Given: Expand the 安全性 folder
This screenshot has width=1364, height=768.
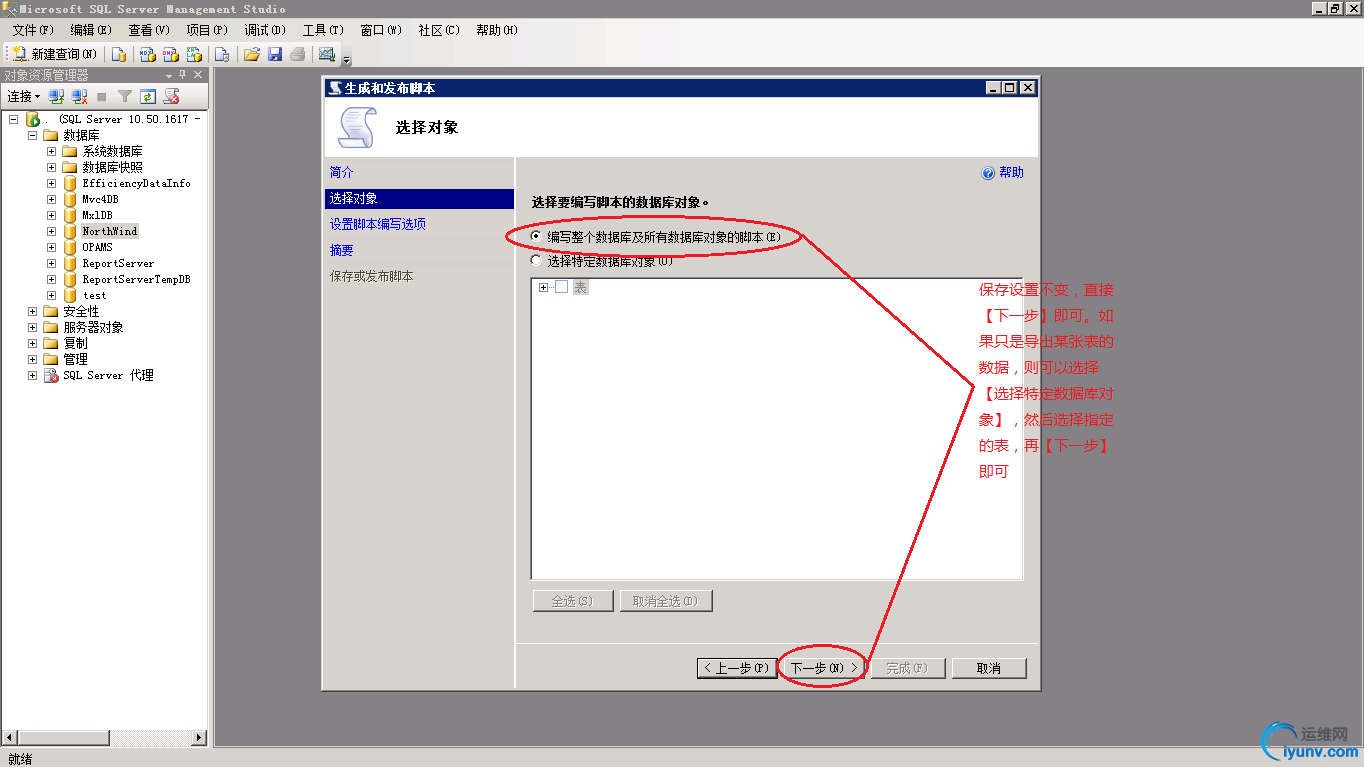Looking at the screenshot, I should pos(32,311).
